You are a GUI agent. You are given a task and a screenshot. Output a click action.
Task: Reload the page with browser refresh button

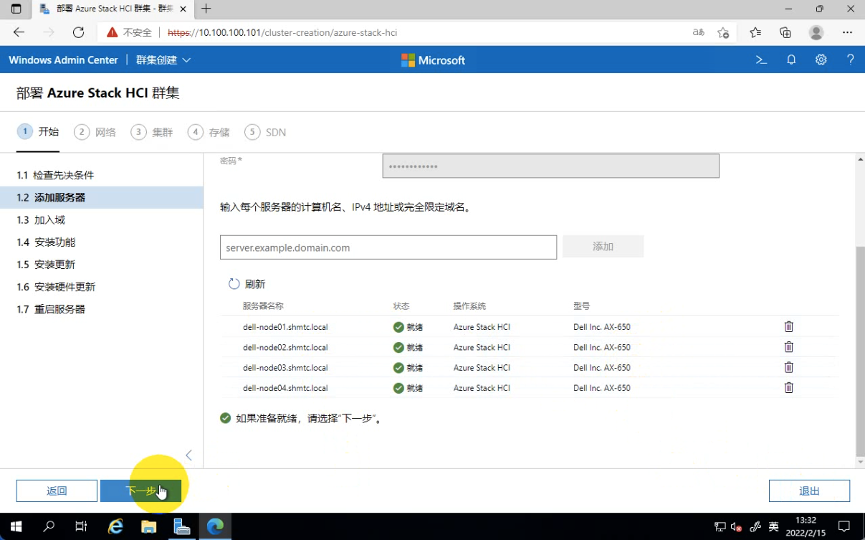pos(78,33)
